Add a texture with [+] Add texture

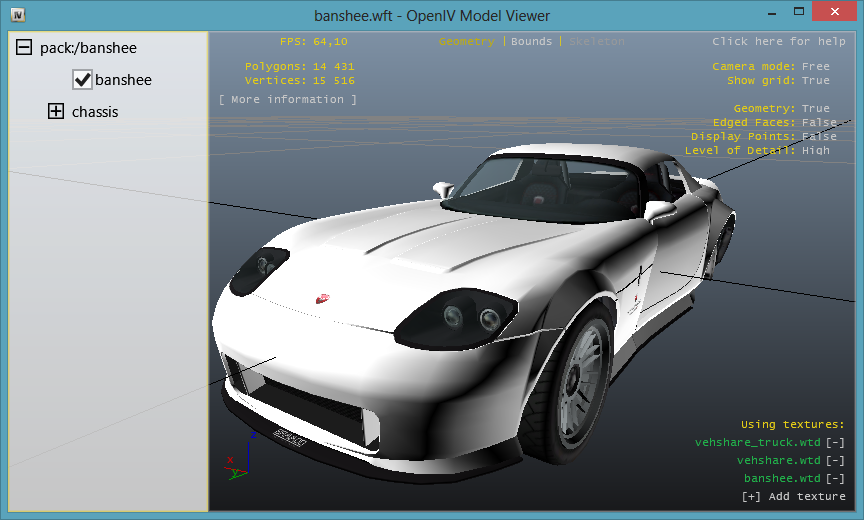pyautogui.click(x=793, y=497)
